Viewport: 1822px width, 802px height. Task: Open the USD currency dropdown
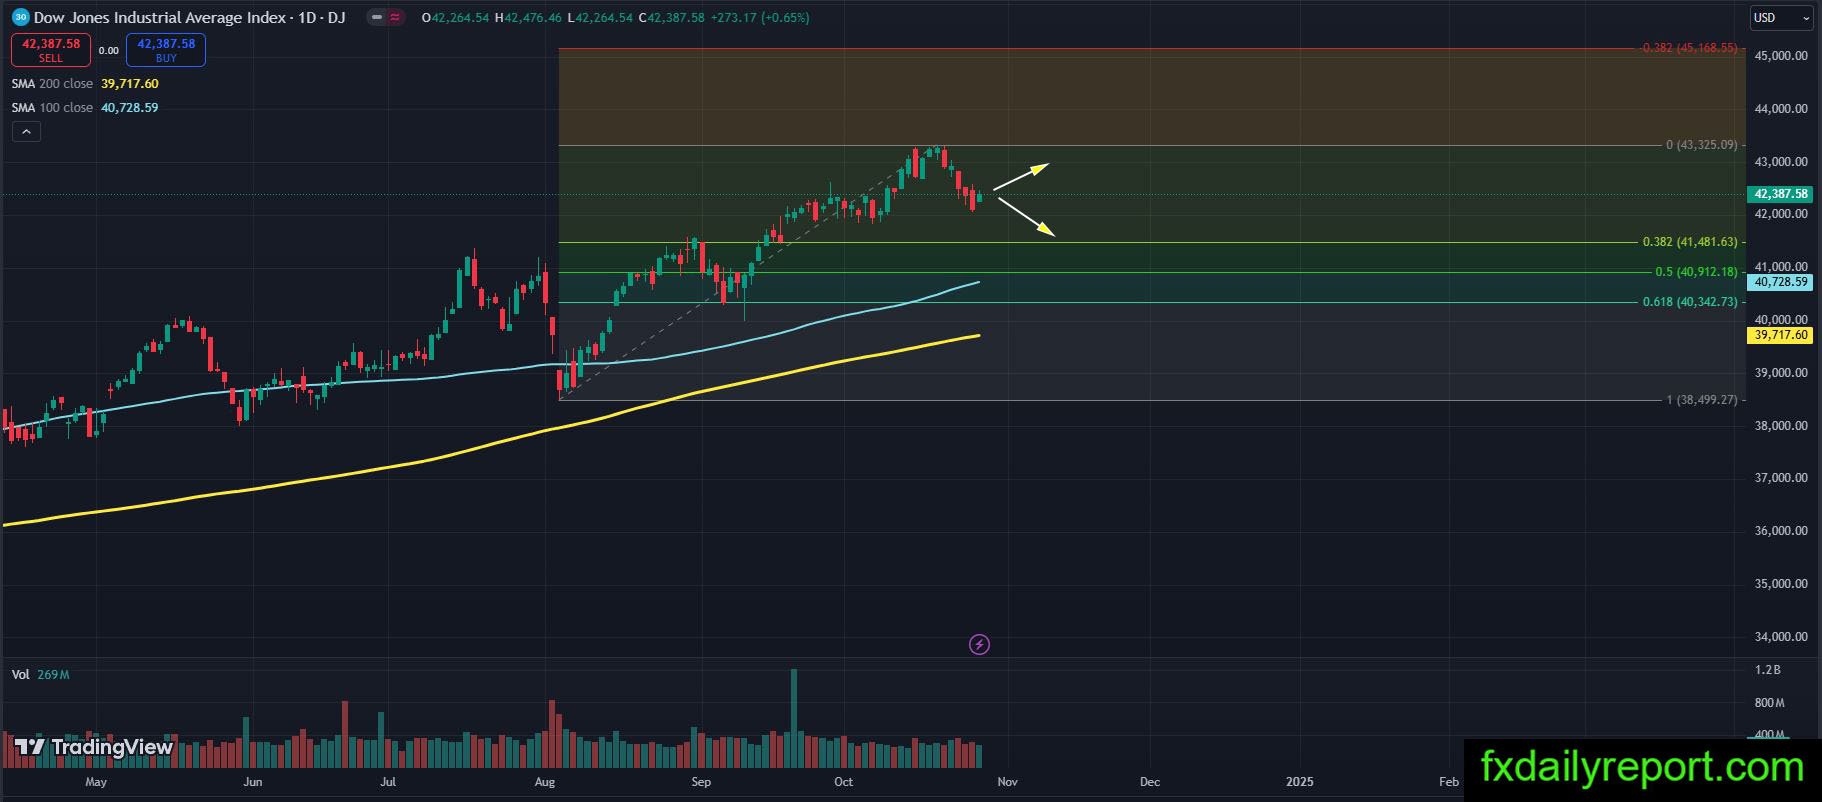pos(1781,18)
